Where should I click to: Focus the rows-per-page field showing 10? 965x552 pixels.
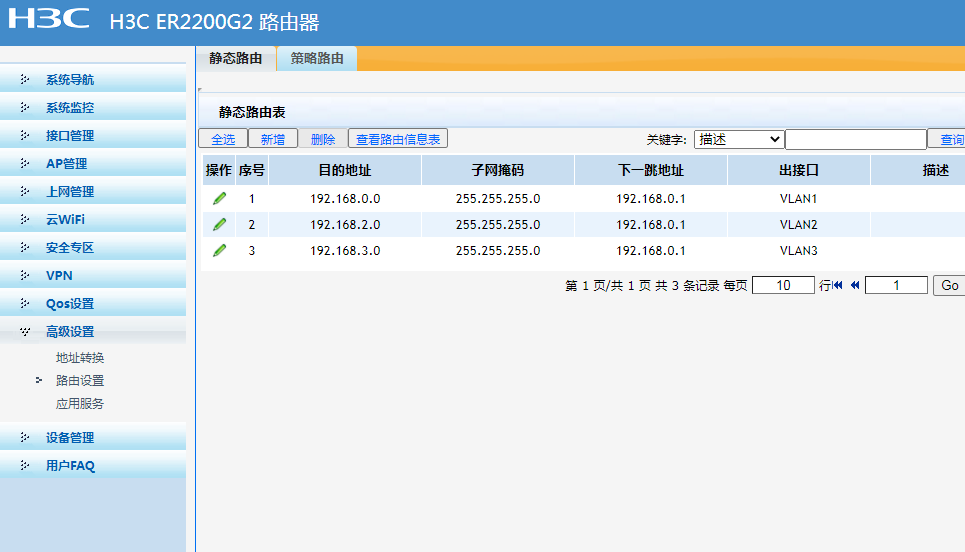[x=783, y=285]
